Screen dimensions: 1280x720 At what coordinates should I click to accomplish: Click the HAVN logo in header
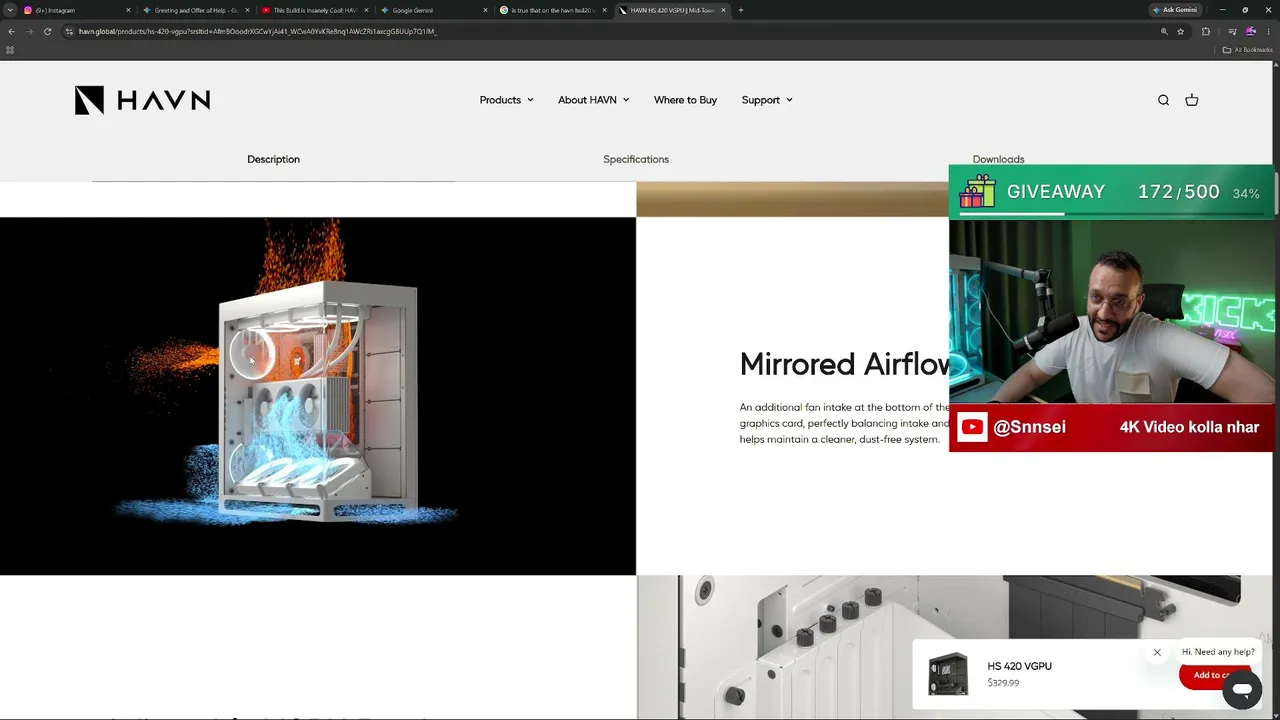pos(142,100)
